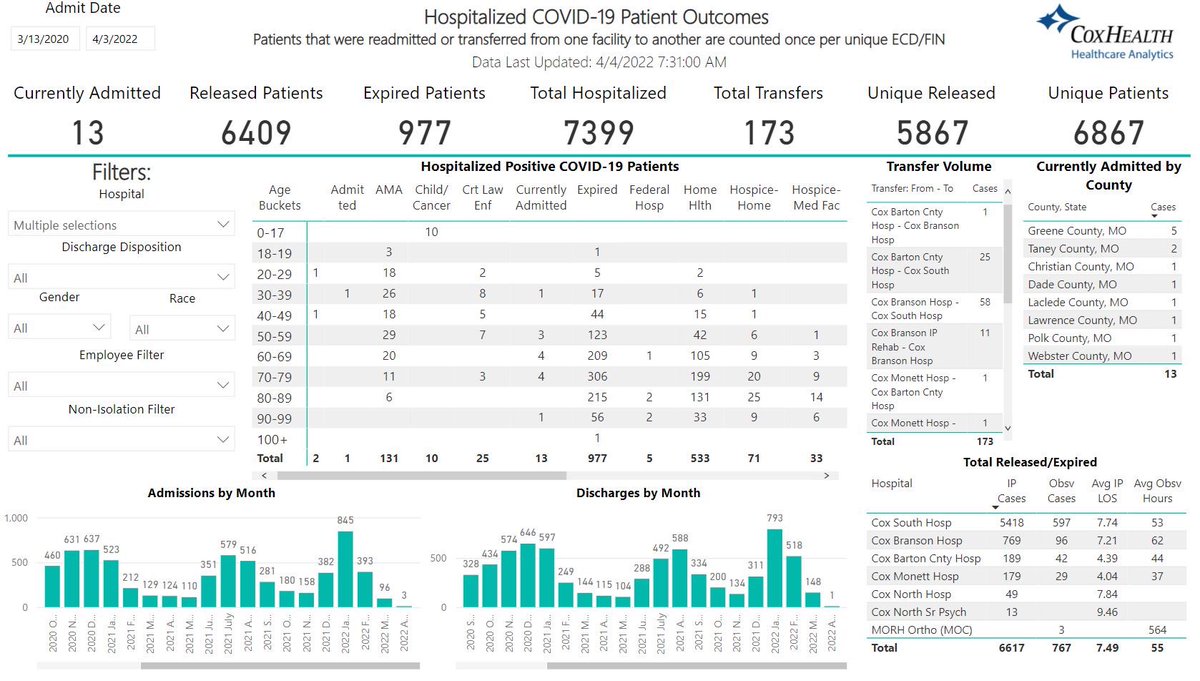Click the Transfer Volume scroll up arrow

tap(1007, 191)
